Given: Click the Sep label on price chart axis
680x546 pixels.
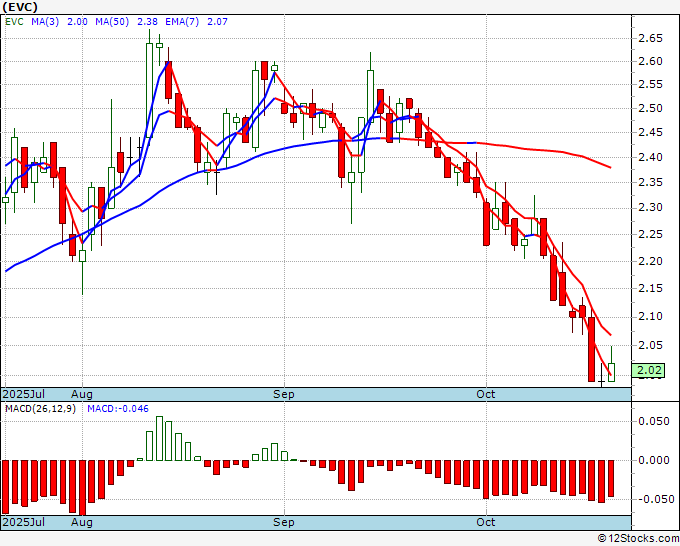Looking at the screenshot, I should pyautogui.click(x=284, y=394).
